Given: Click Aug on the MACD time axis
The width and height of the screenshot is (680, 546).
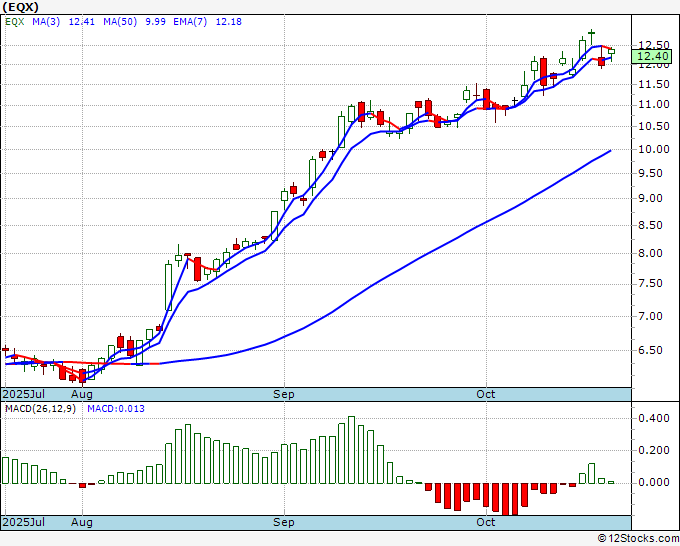Looking at the screenshot, I should pyautogui.click(x=82, y=522).
